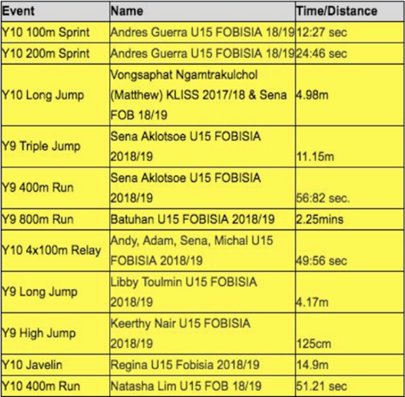Click the Y10 100m Sprint cell
The image size is (405, 397).
[x=55, y=32]
